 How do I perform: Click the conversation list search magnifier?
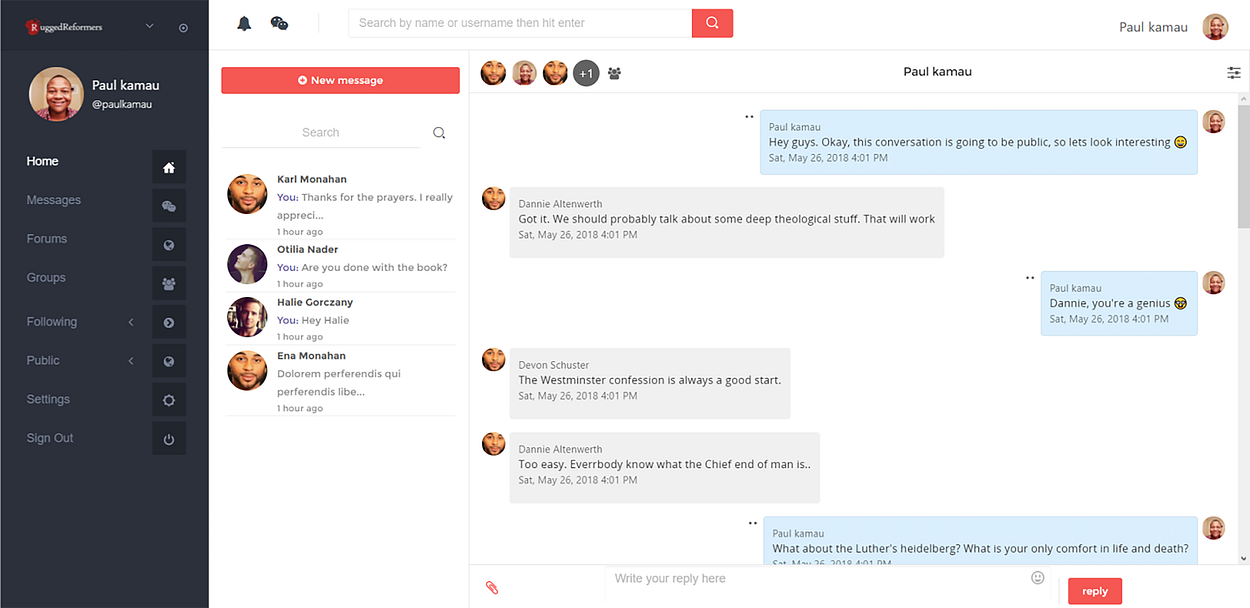439,133
